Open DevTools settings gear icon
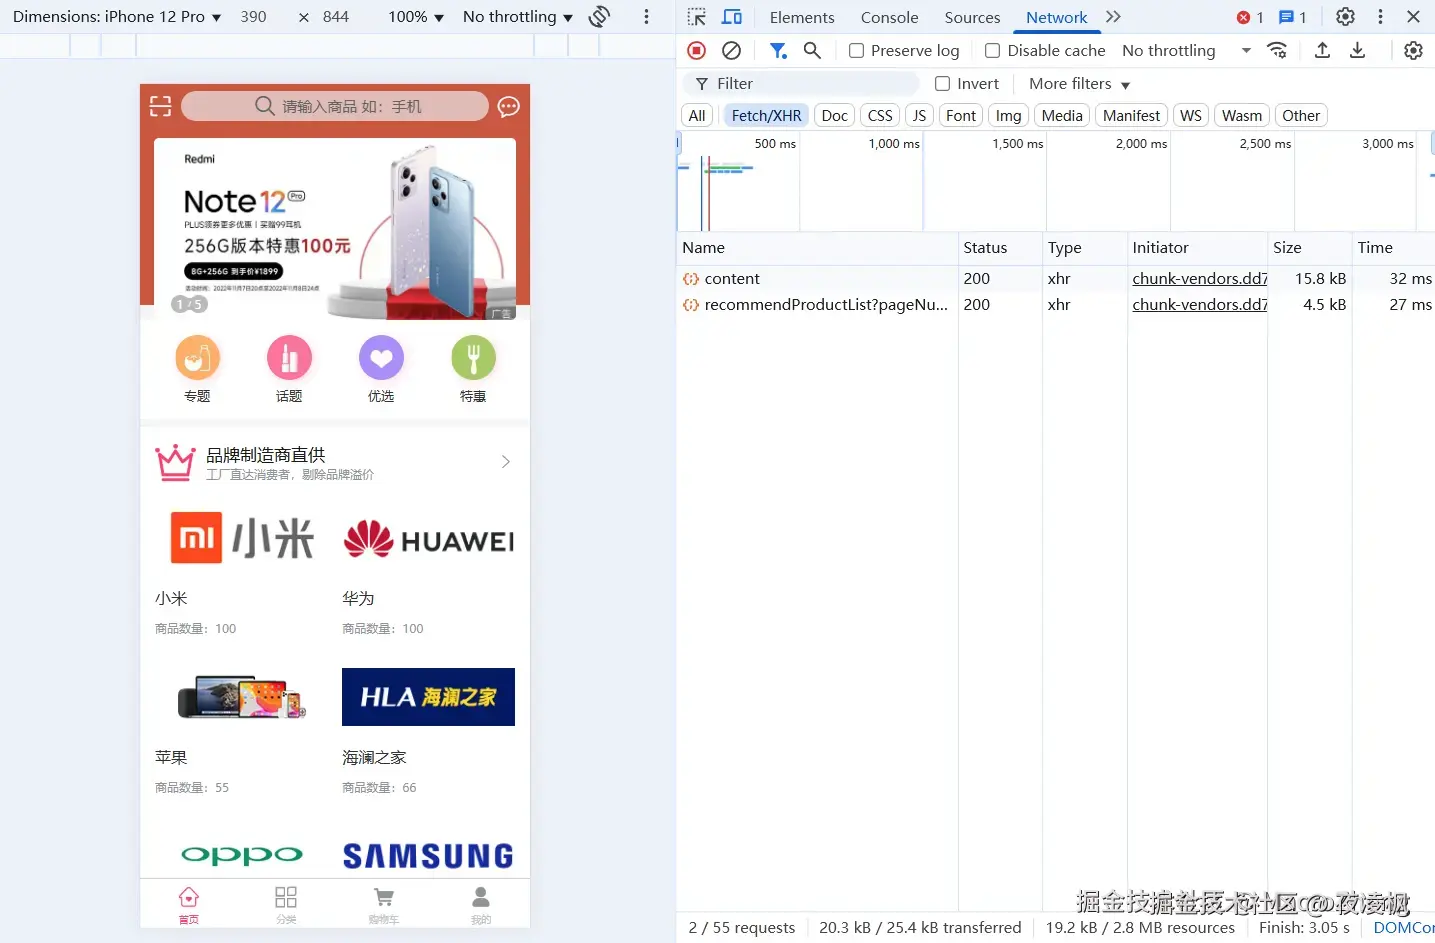Viewport: 1435px width, 943px height. click(1346, 17)
